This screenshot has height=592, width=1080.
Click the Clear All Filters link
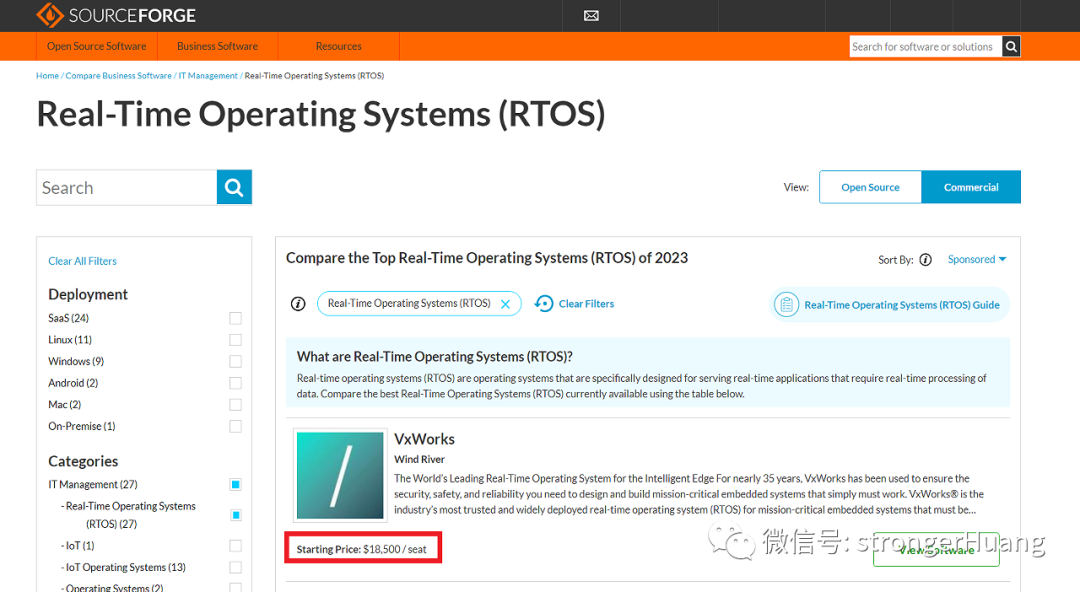82,260
